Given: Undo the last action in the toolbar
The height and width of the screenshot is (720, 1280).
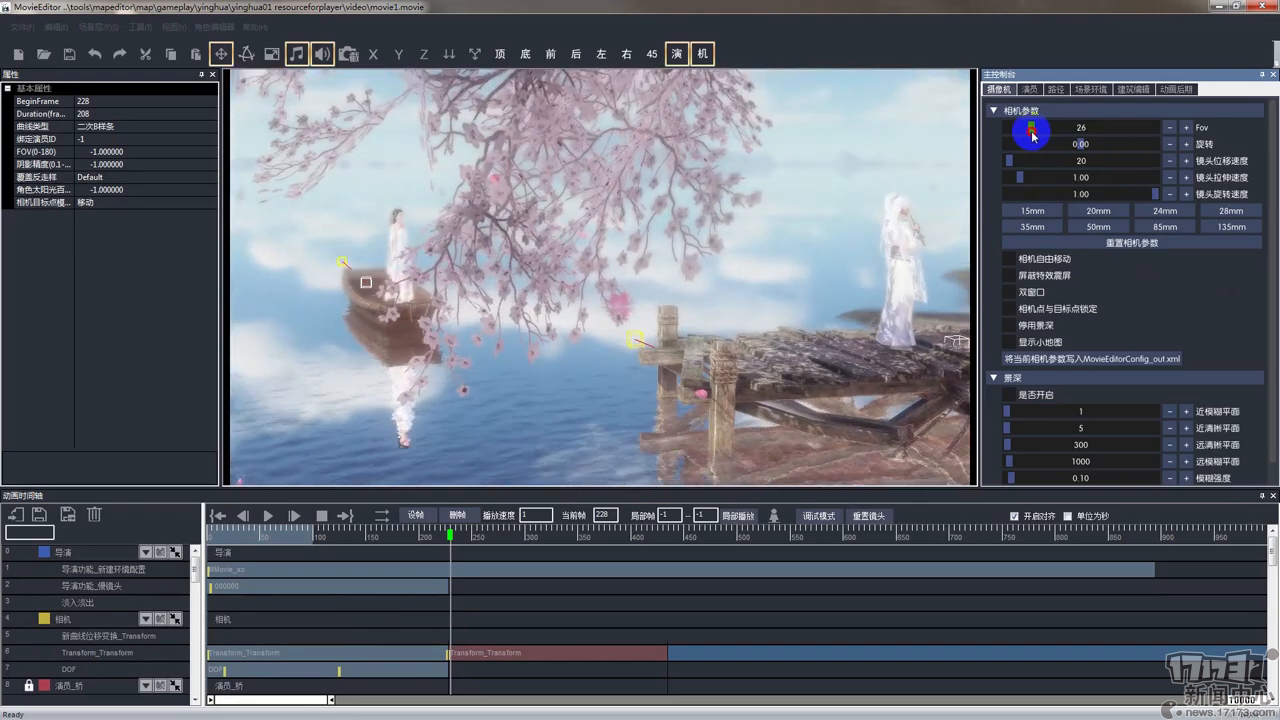Looking at the screenshot, I should pos(95,54).
